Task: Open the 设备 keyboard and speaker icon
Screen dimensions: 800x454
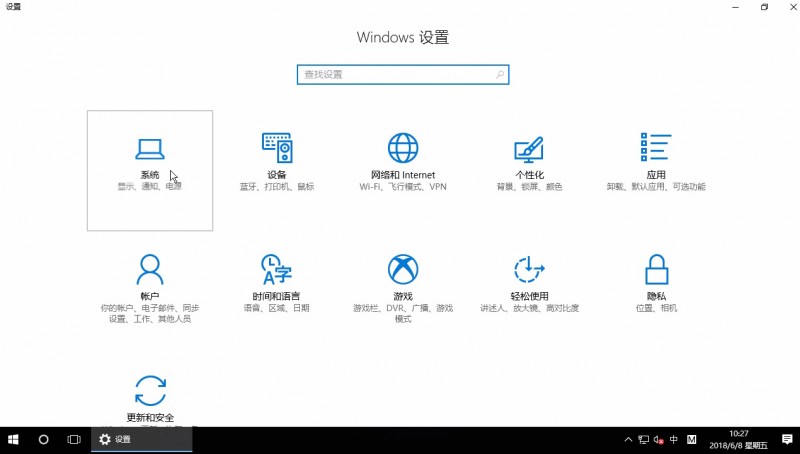Action: coord(277,148)
